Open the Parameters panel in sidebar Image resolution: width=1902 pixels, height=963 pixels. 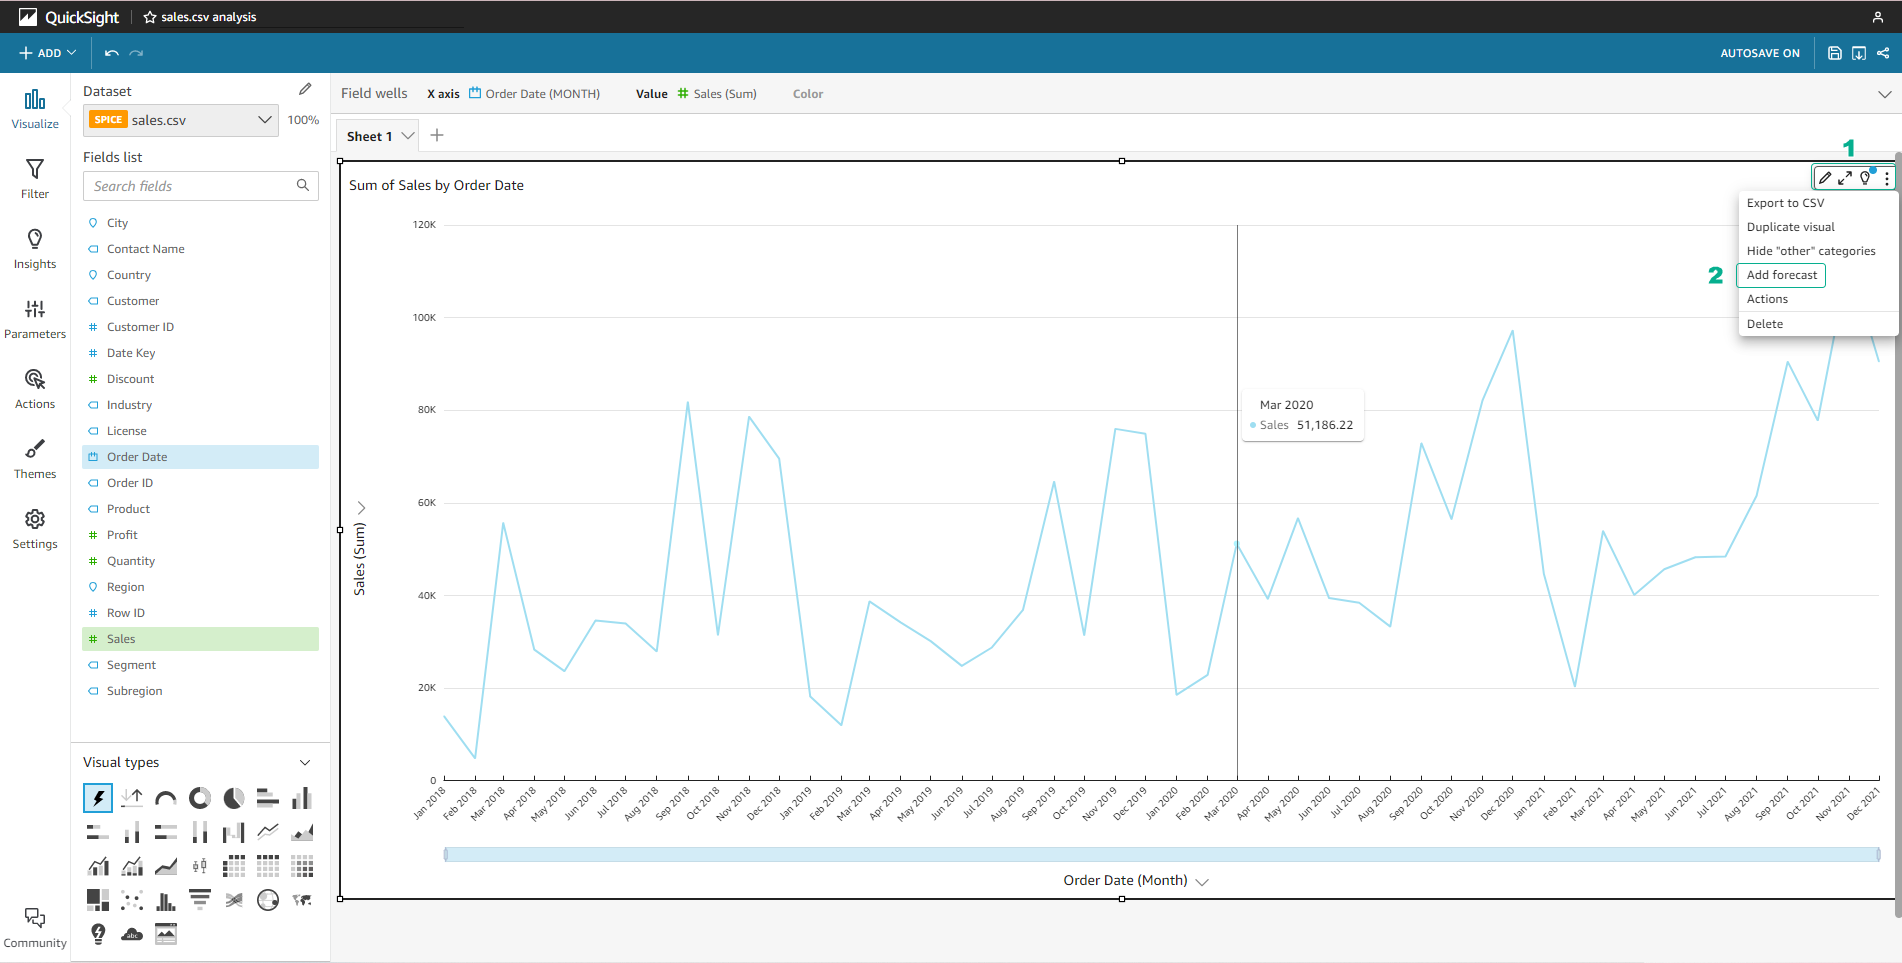coord(35,319)
